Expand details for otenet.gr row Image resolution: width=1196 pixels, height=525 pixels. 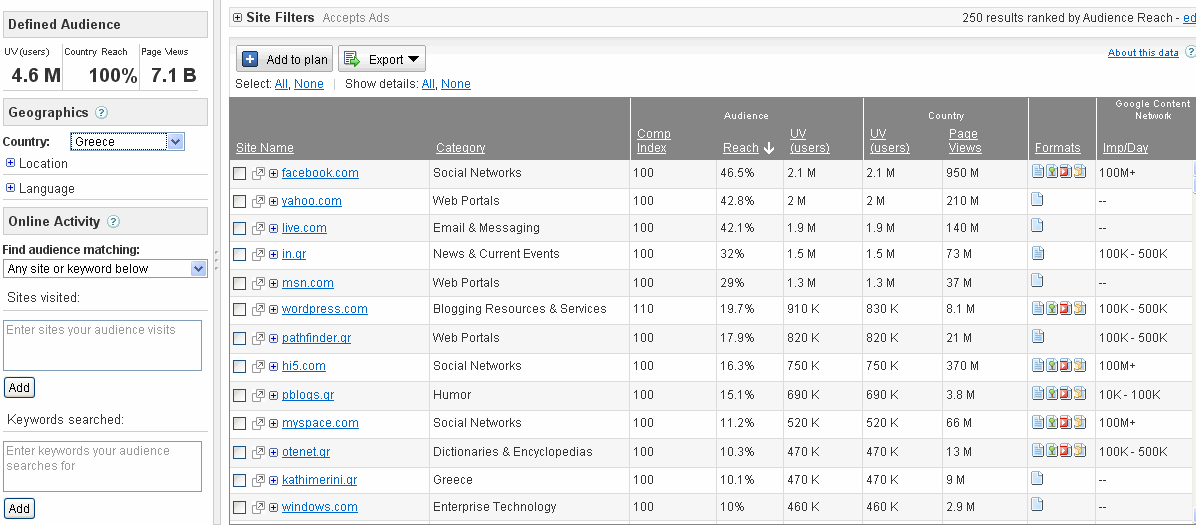(x=273, y=453)
